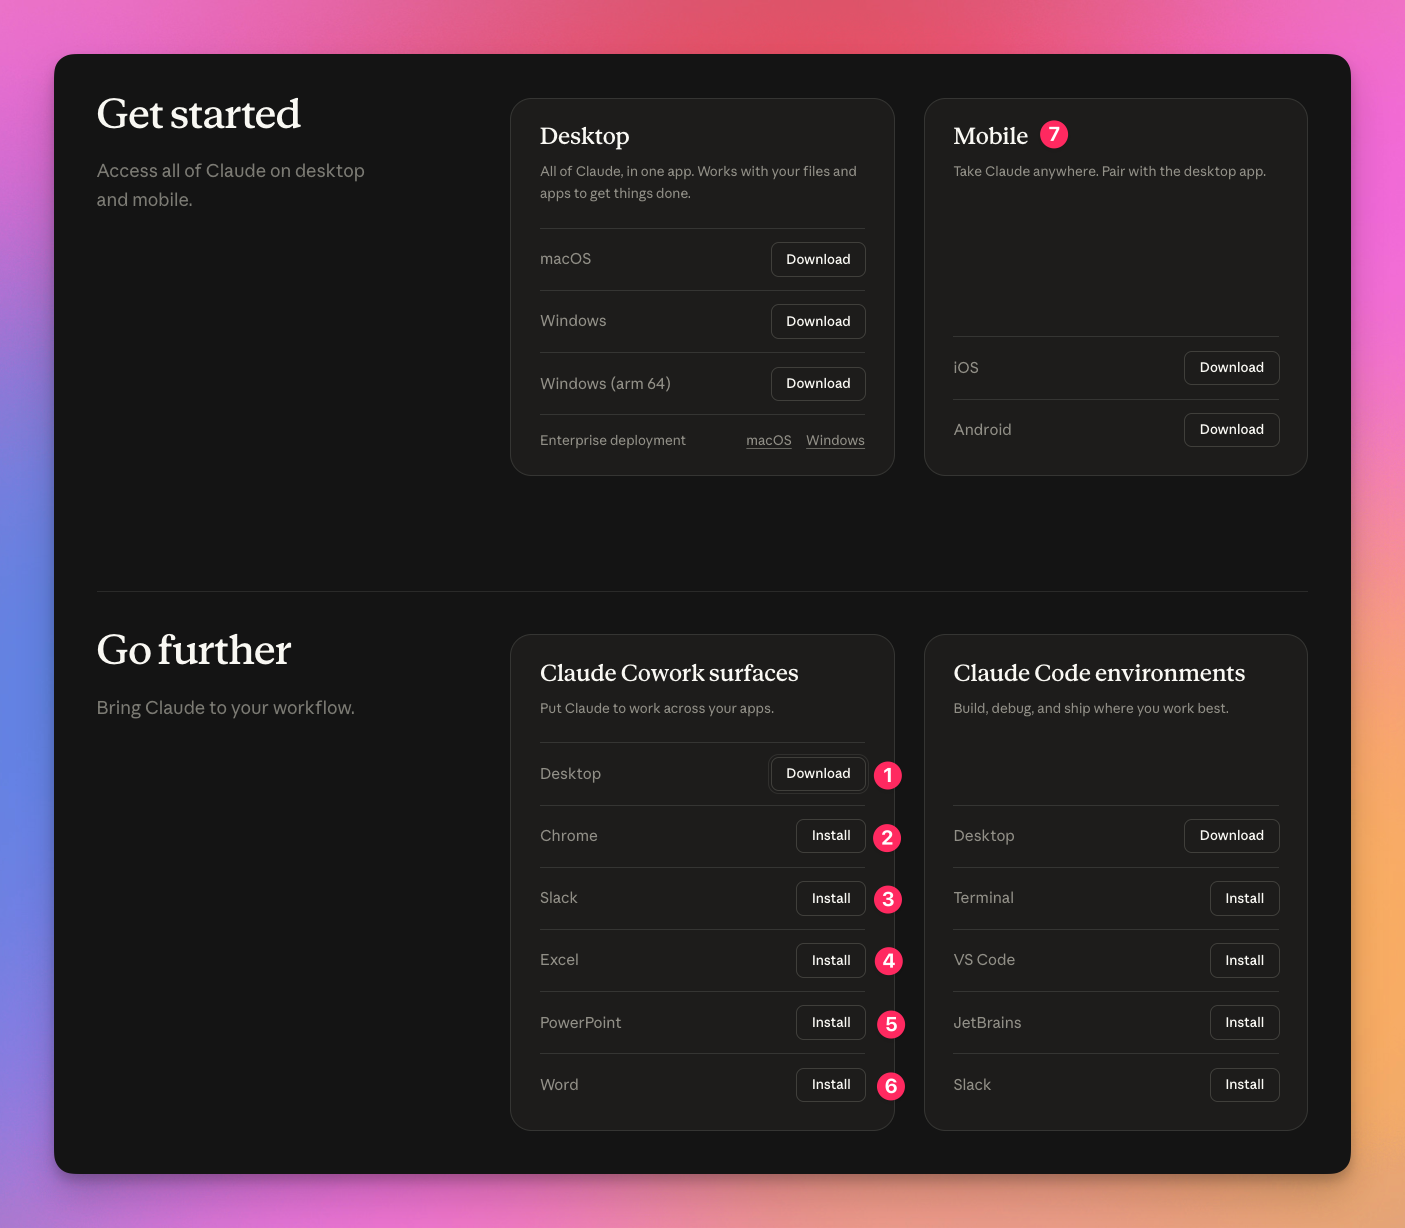This screenshot has height=1228, width=1405.
Task: Click the "Android" row label
Action: click(x=983, y=429)
